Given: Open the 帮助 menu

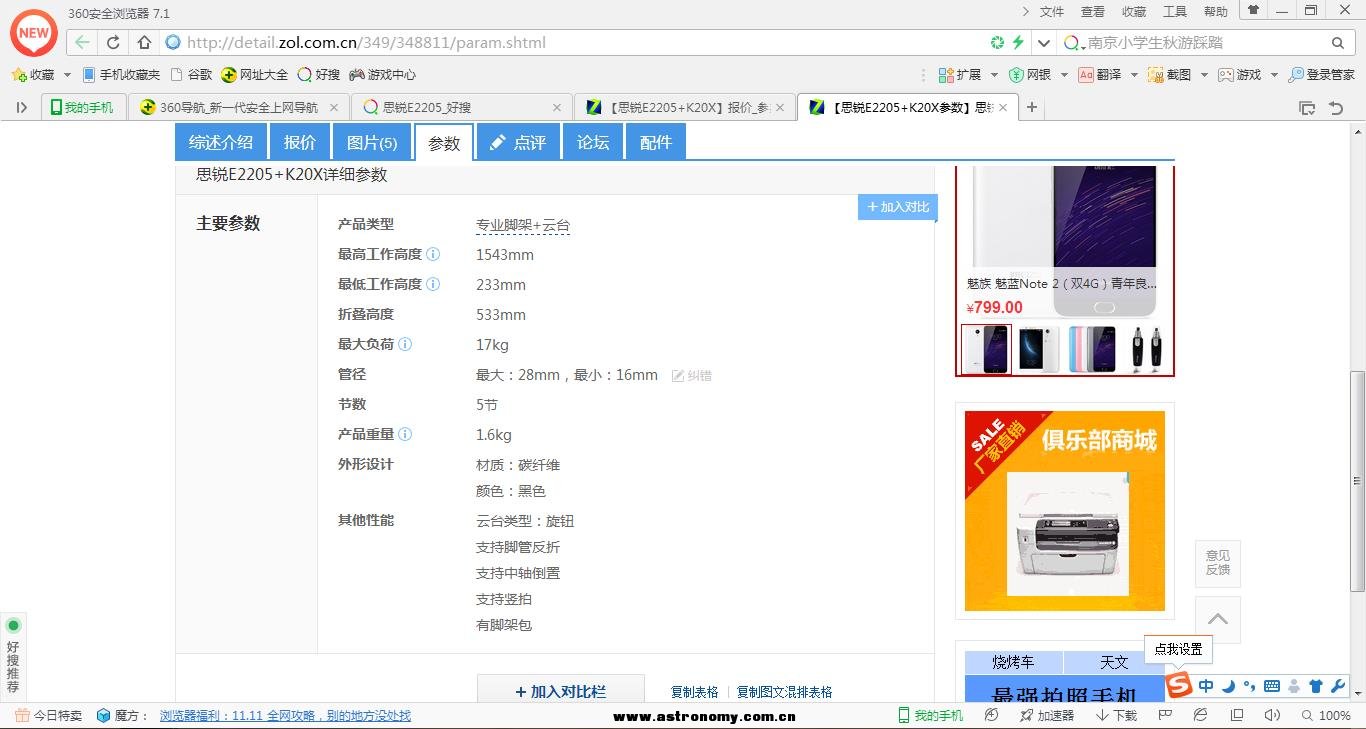Looking at the screenshot, I should point(1216,12).
